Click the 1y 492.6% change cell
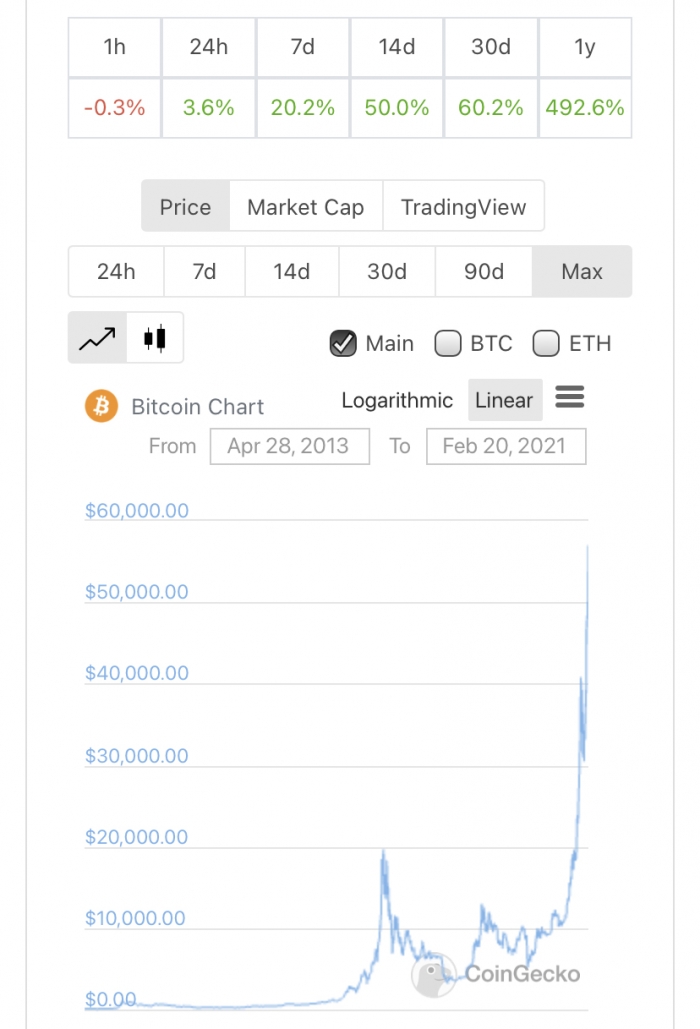Screen dimensions: 700x1029 [585, 108]
